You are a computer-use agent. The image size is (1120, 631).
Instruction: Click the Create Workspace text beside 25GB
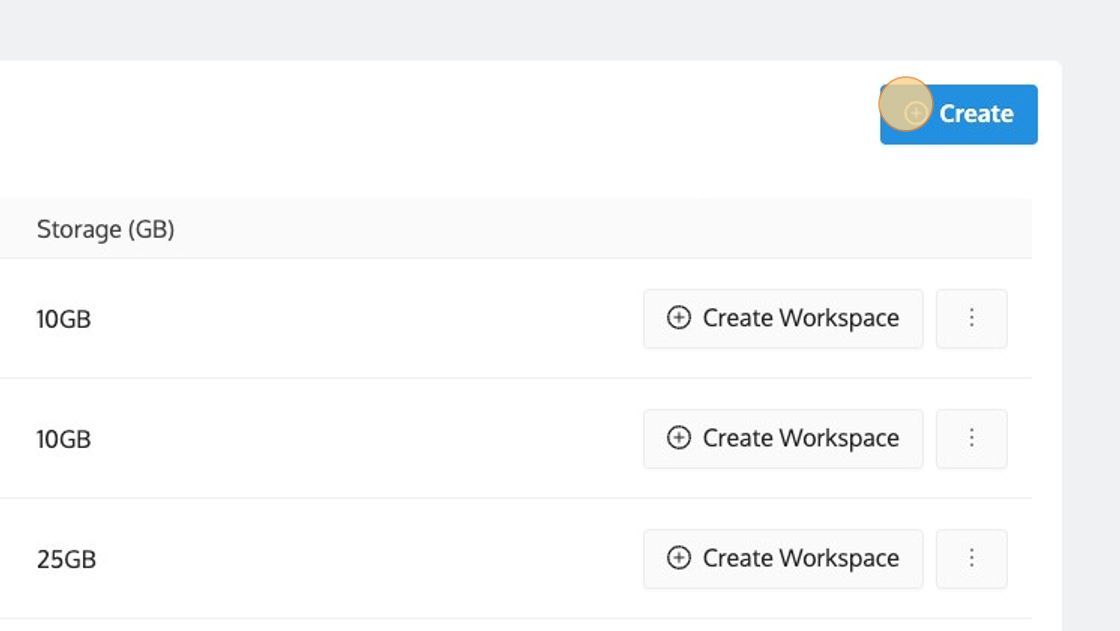[801, 558]
